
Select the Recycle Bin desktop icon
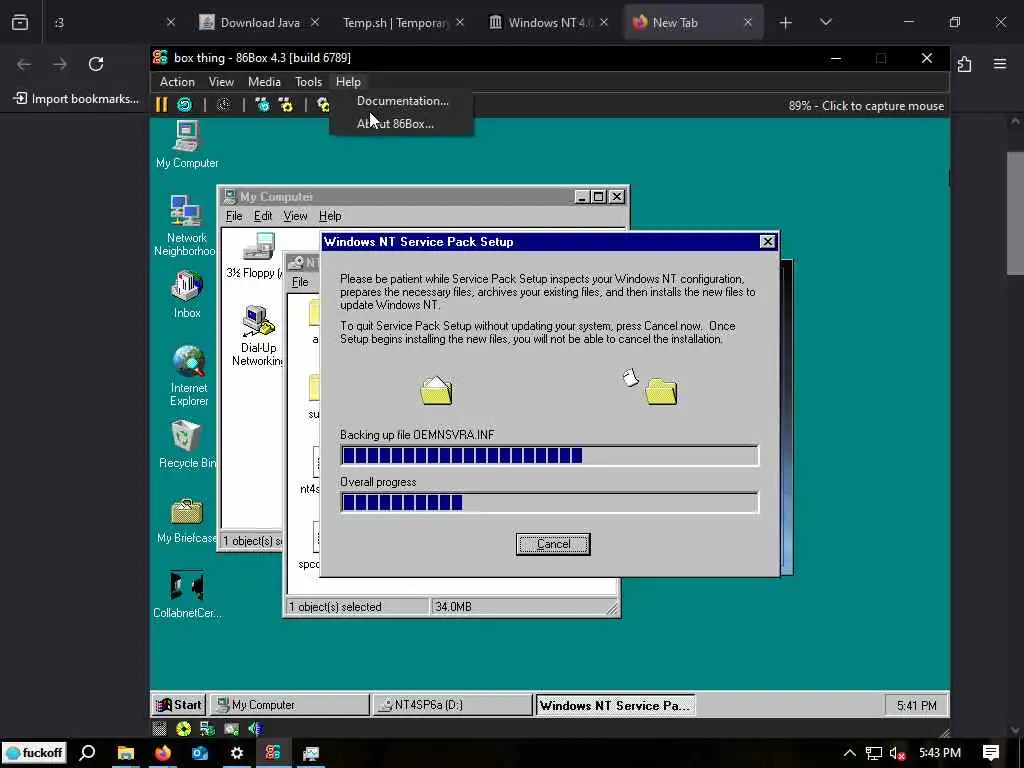186,445
